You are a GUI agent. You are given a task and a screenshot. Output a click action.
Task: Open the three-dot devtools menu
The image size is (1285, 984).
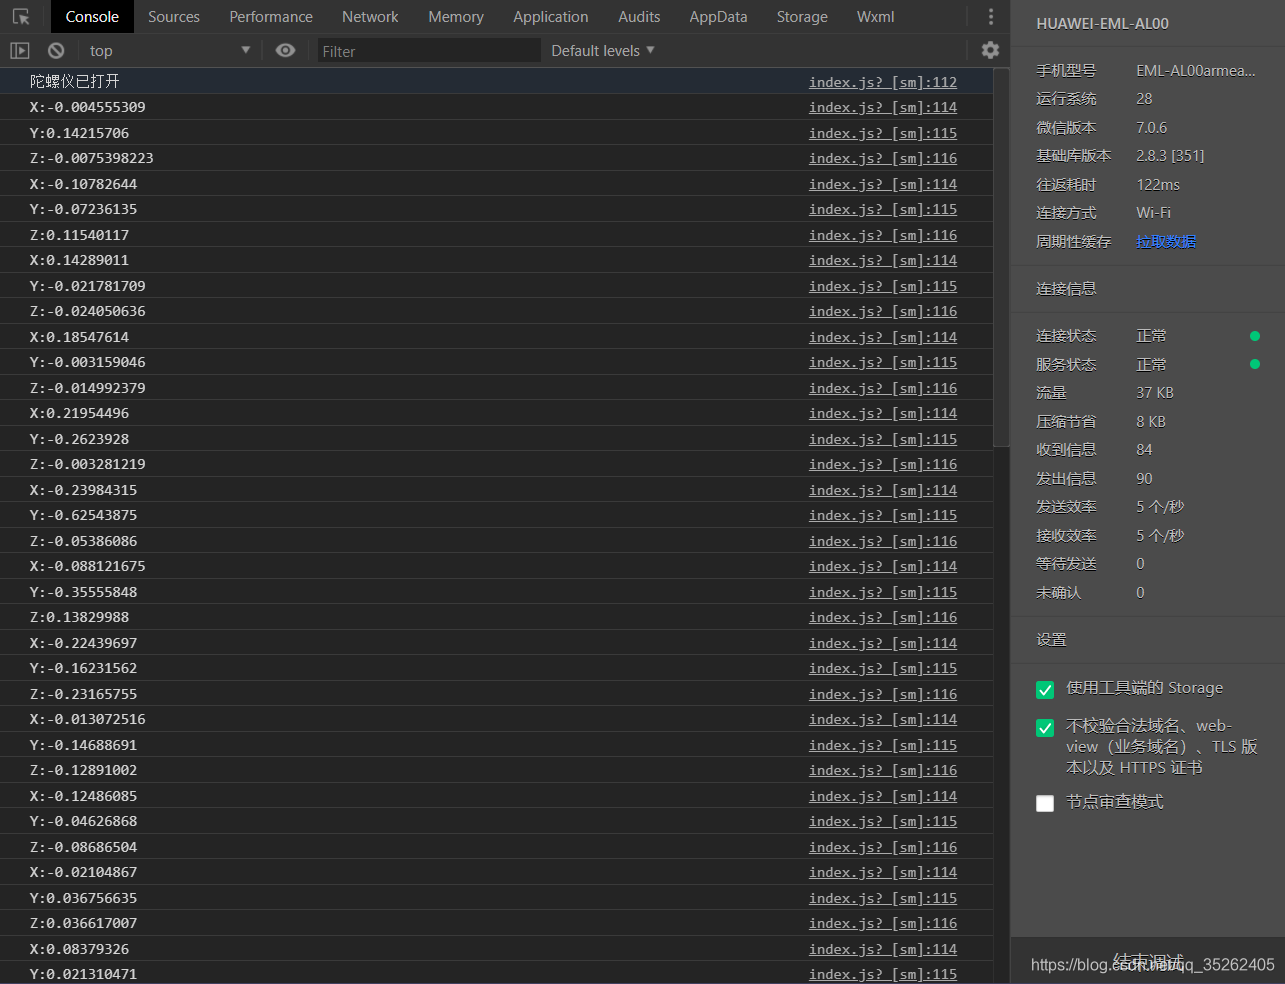click(x=990, y=17)
